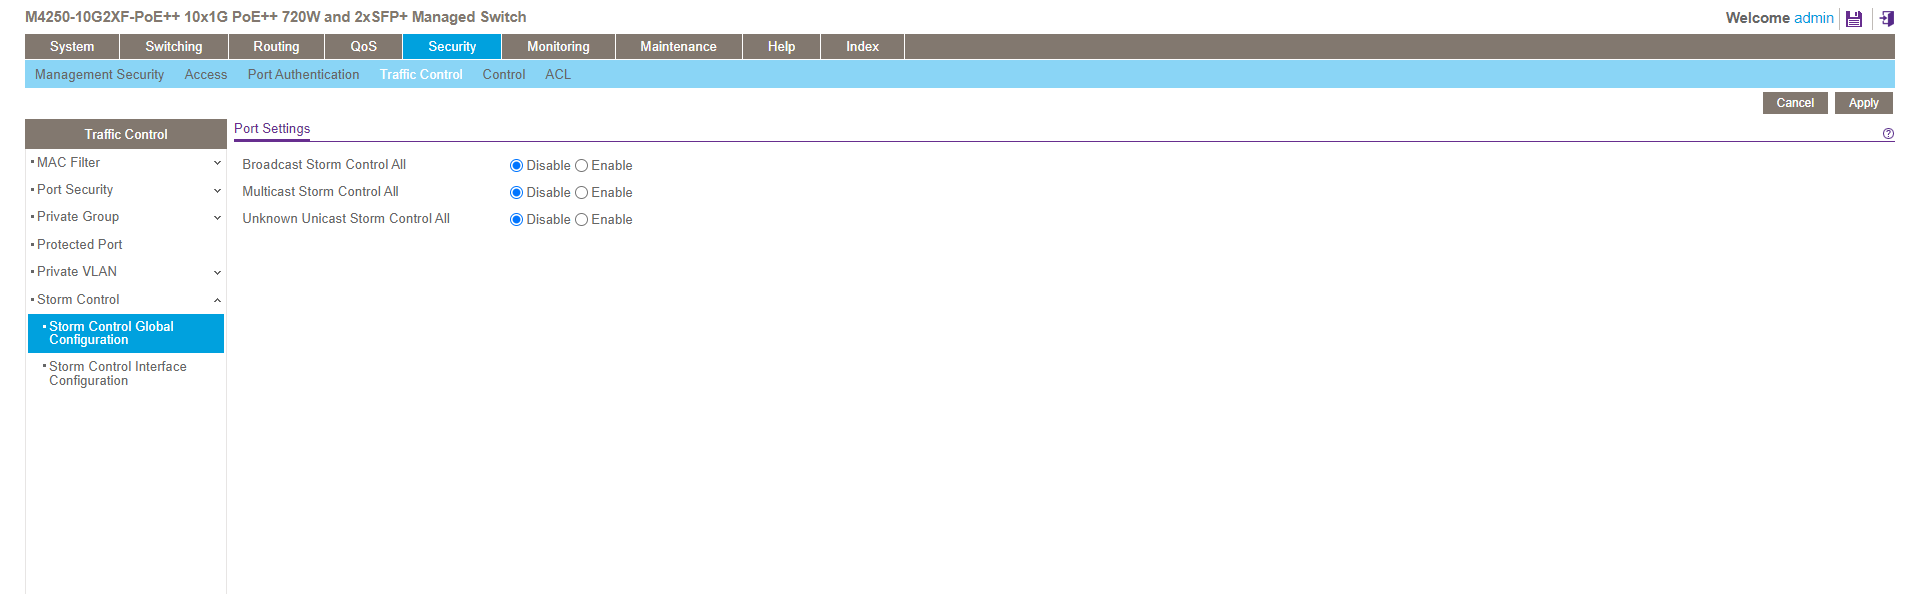Expand the MAC Filter section
Screen dimensions: 1919x594
(217, 163)
